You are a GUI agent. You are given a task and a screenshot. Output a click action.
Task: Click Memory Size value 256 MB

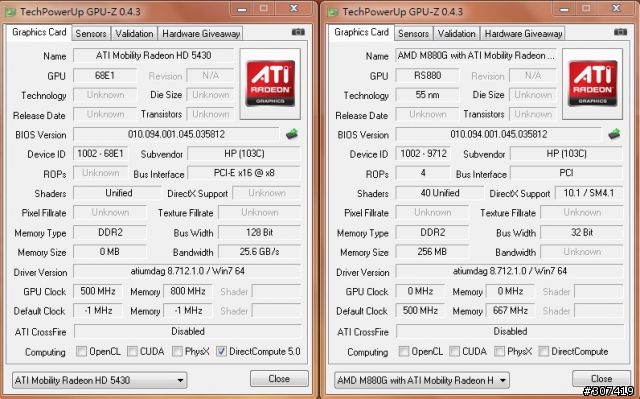tap(432, 252)
